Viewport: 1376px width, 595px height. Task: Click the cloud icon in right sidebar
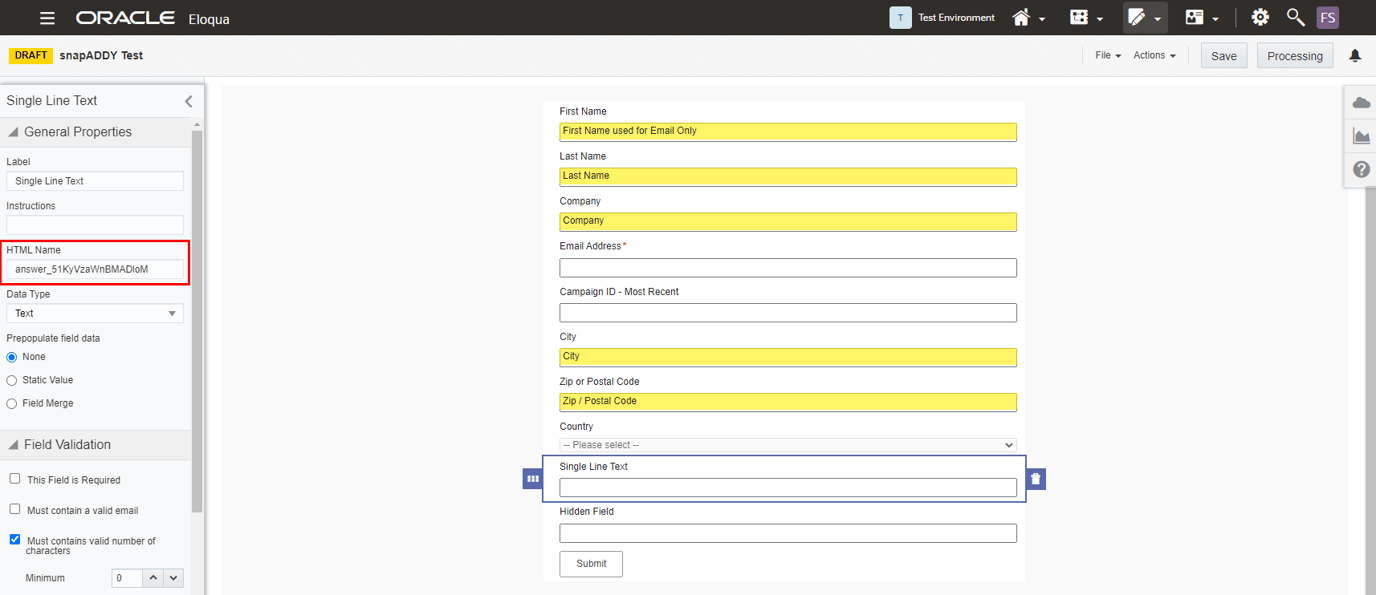point(1361,103)
